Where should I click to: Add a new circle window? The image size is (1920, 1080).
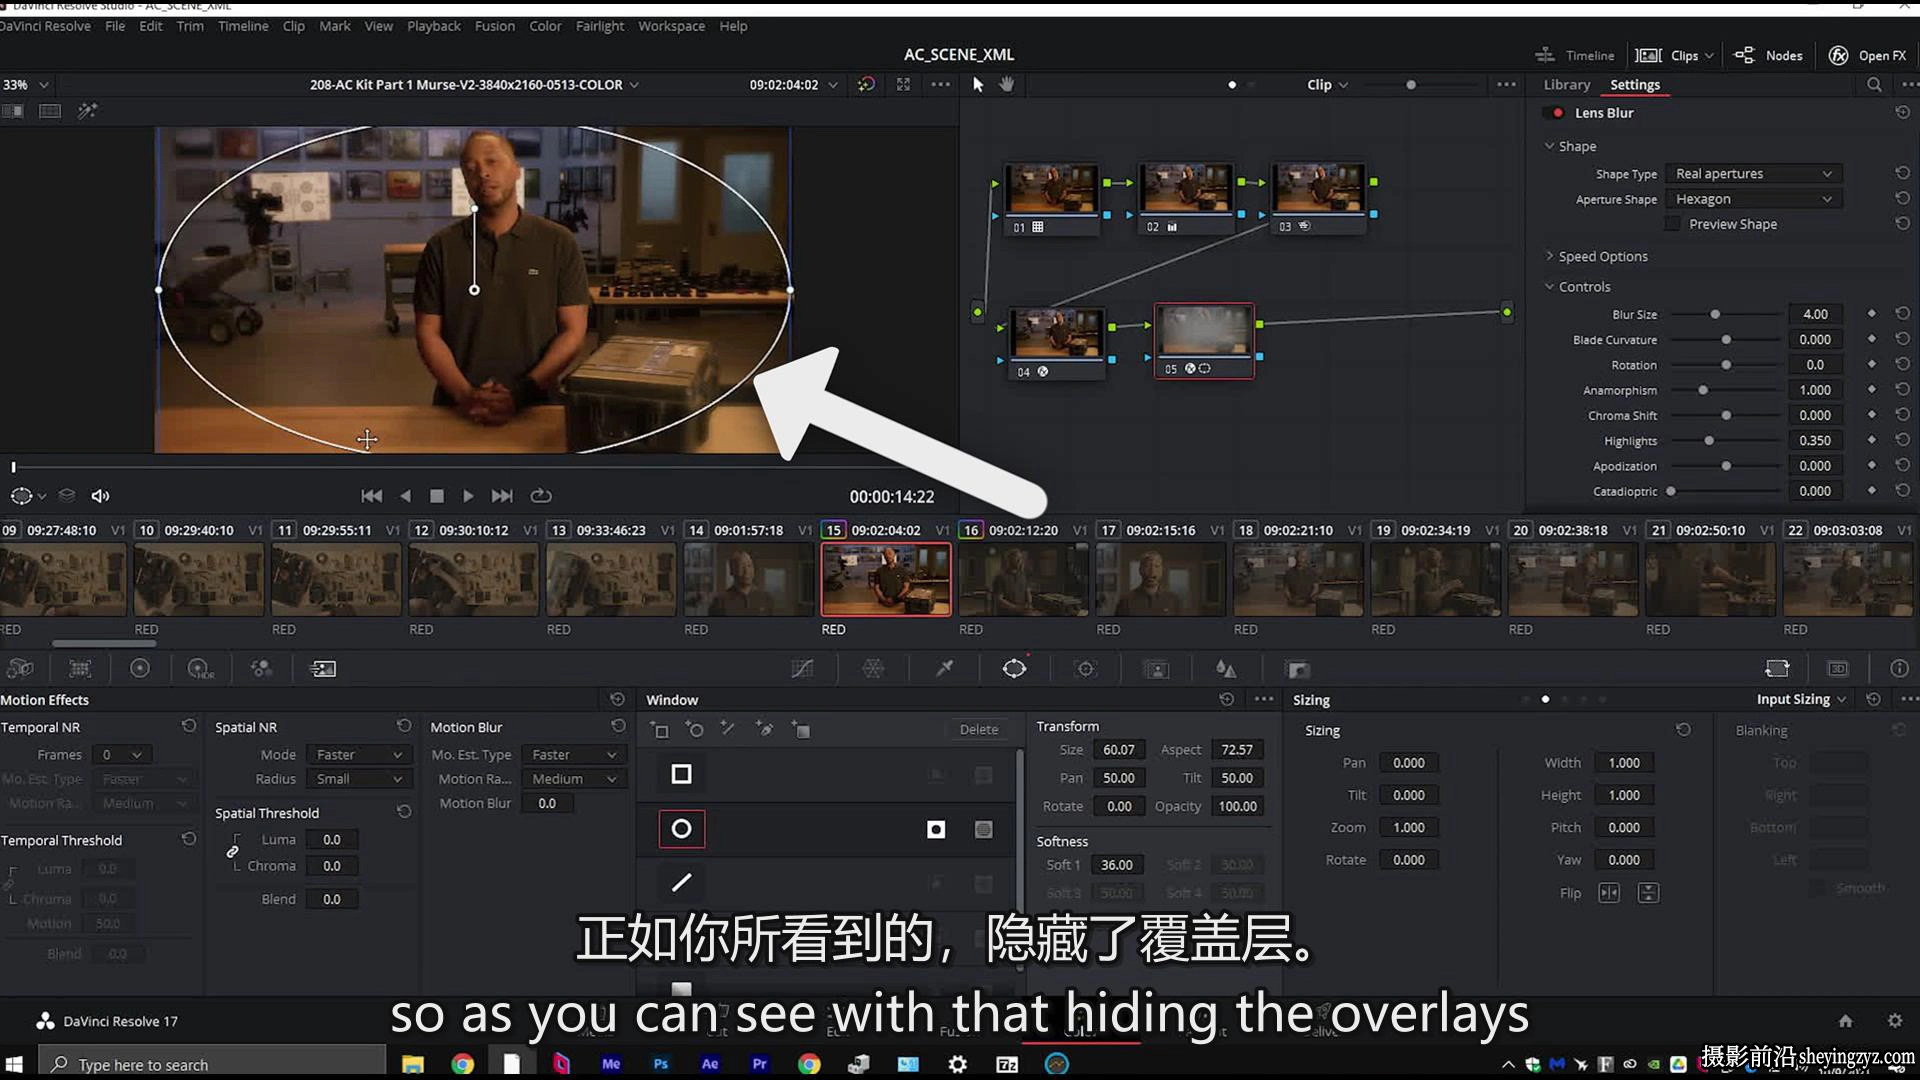coord(694,730)
